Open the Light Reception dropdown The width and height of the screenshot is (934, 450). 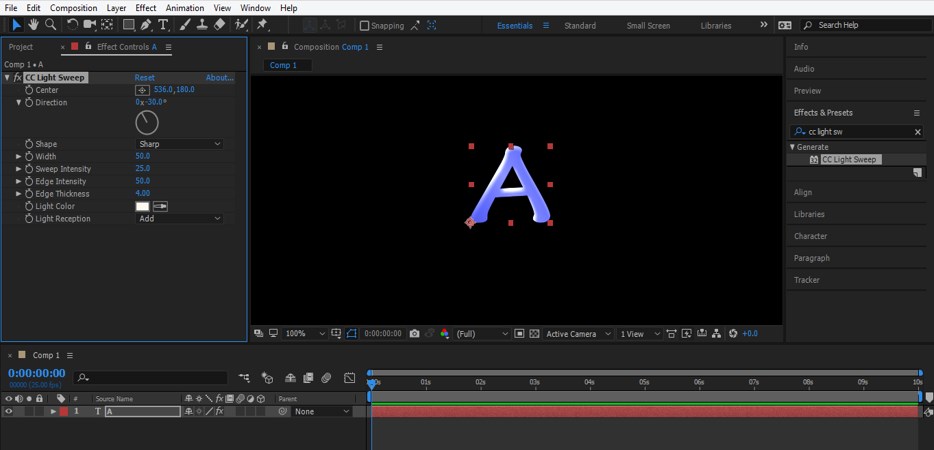pos(179,219)
